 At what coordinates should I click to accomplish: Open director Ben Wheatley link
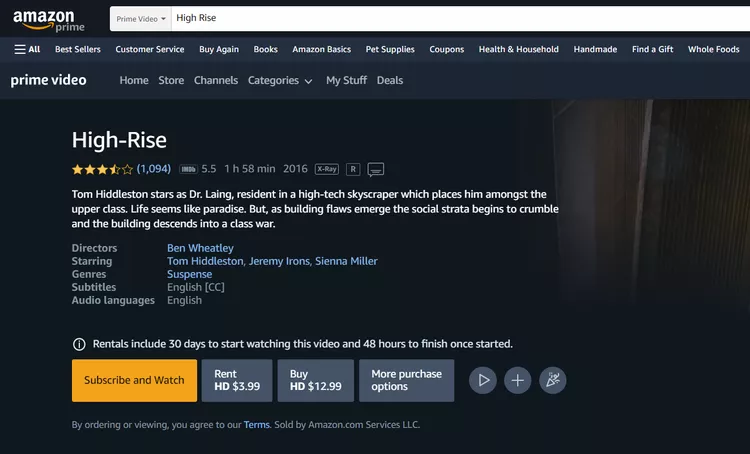[x=200, y=248]
